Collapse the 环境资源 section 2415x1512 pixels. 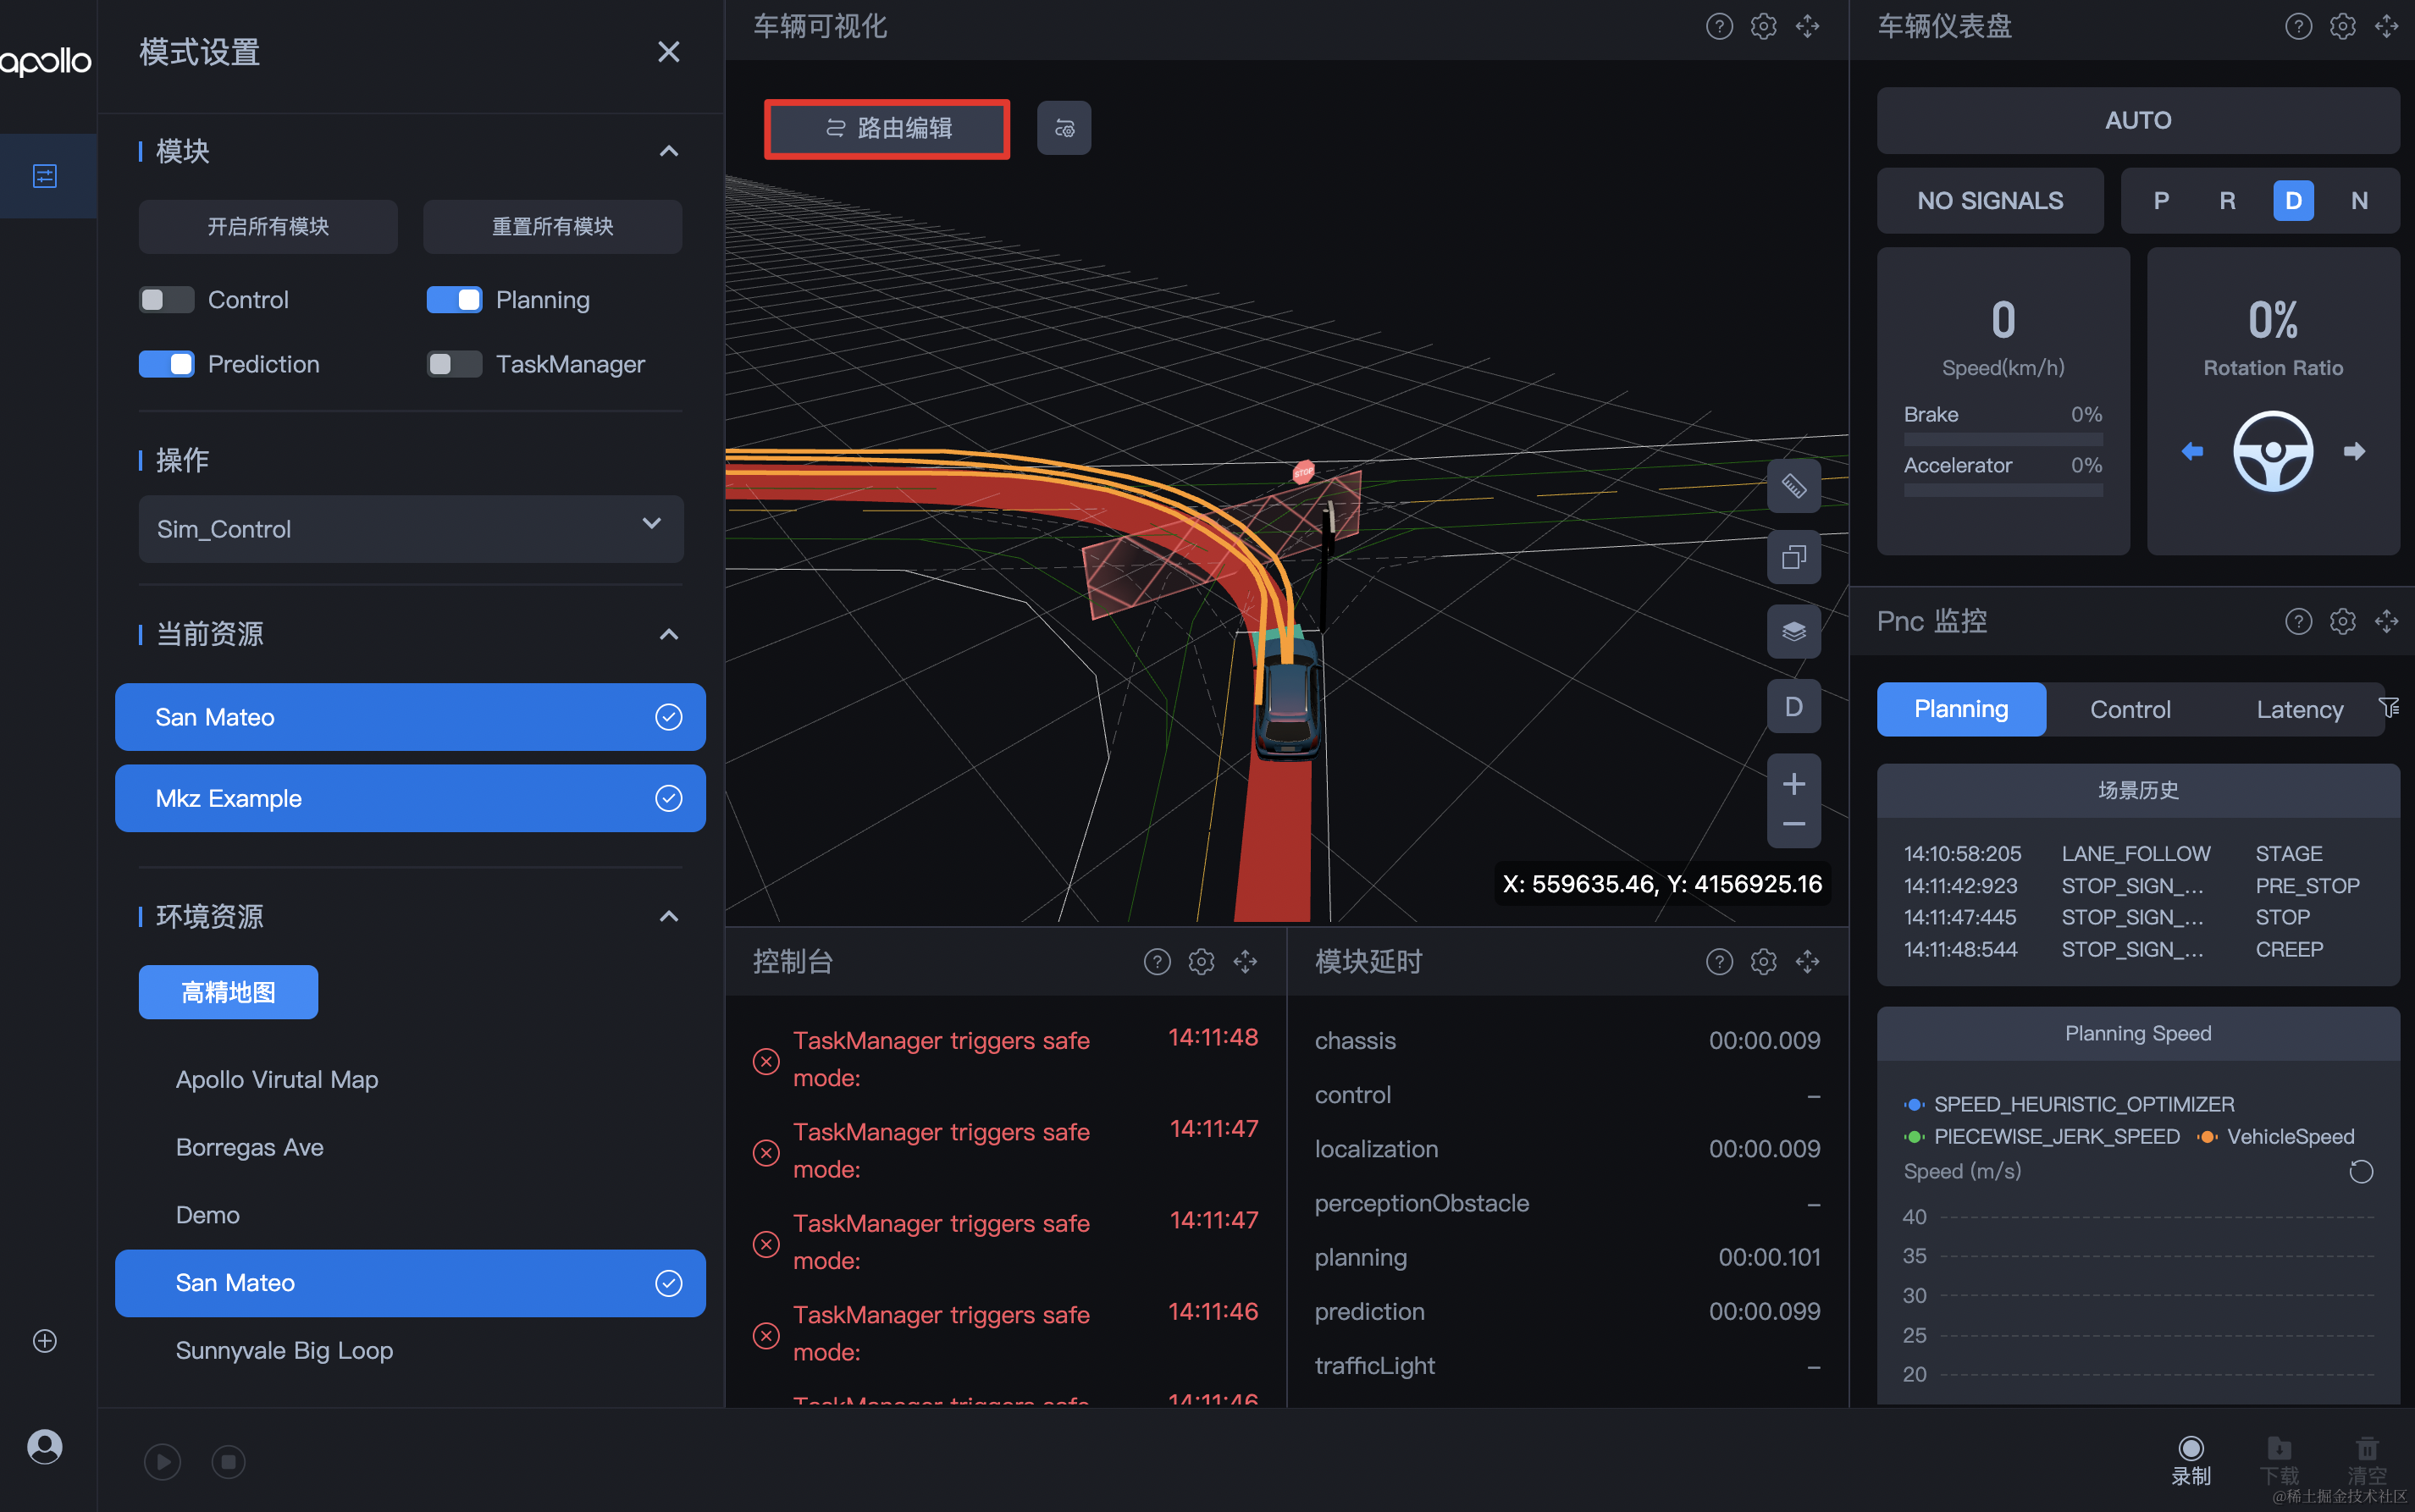(x=669, y=917)
